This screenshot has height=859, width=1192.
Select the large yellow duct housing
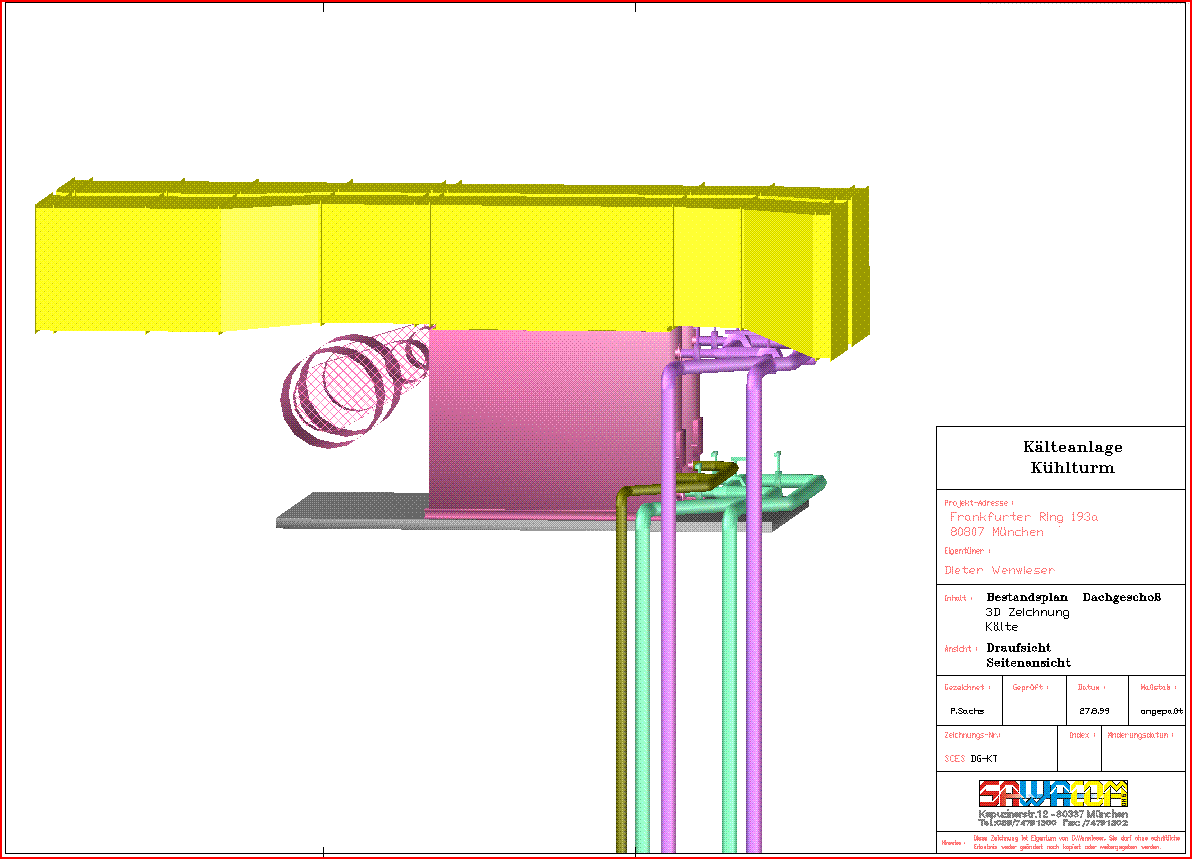pos(450,260)
